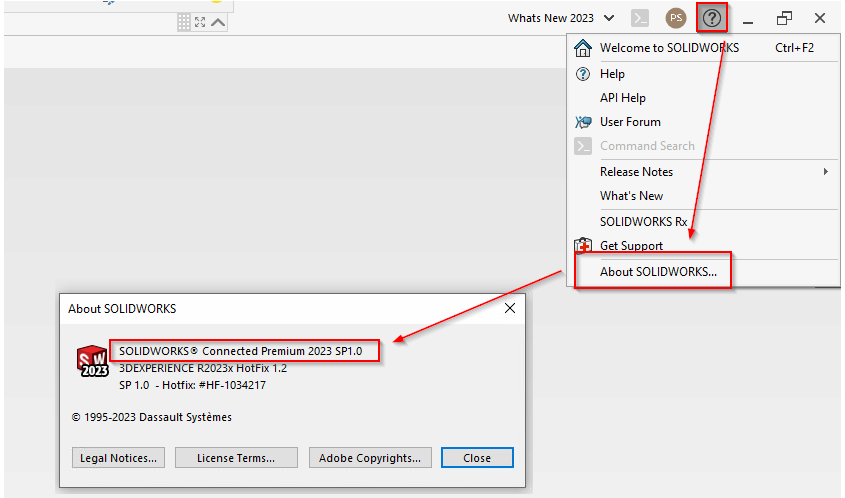
Task: Click the Hotfix #HF-1034217 line
Action: 192,385
